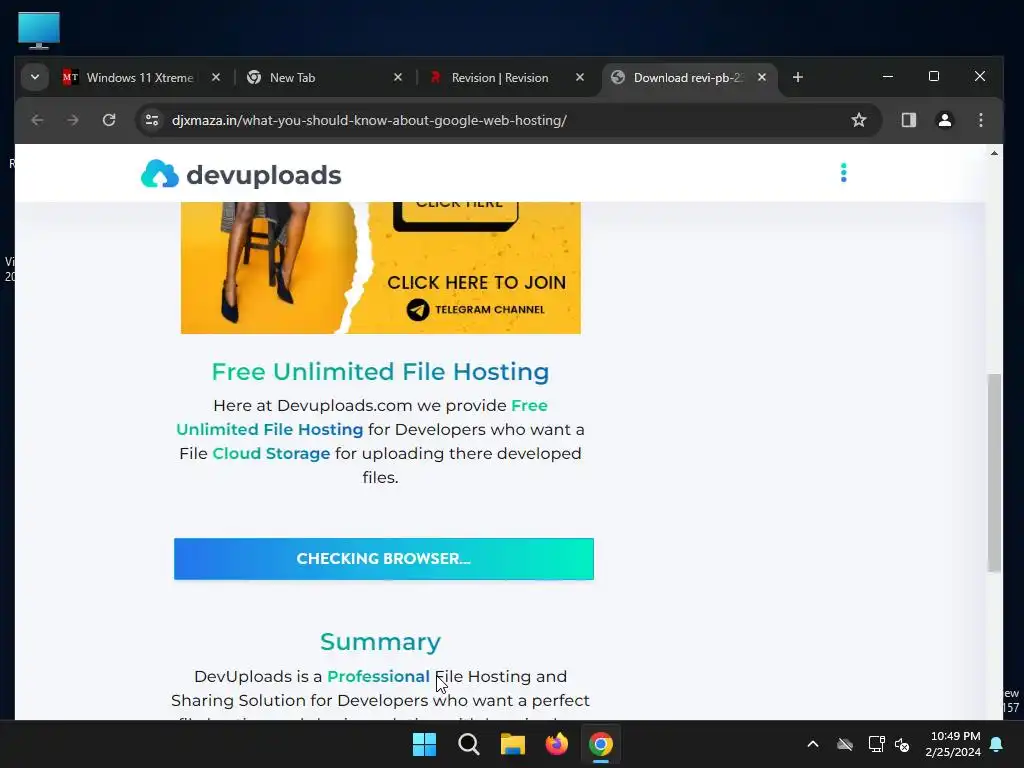
Task: Click the page vertical scrollbar thumb
Action: [x=993, y=473]
